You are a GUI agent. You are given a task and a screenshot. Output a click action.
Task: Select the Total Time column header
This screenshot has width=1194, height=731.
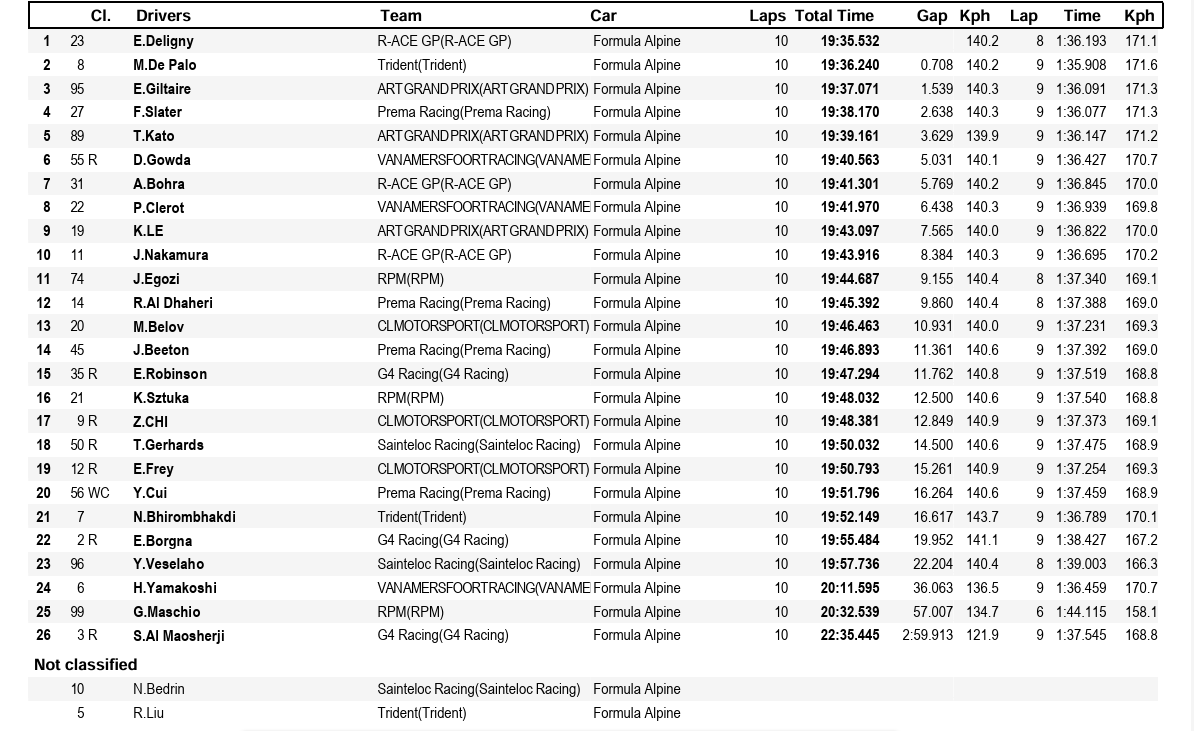pos(834,16)
